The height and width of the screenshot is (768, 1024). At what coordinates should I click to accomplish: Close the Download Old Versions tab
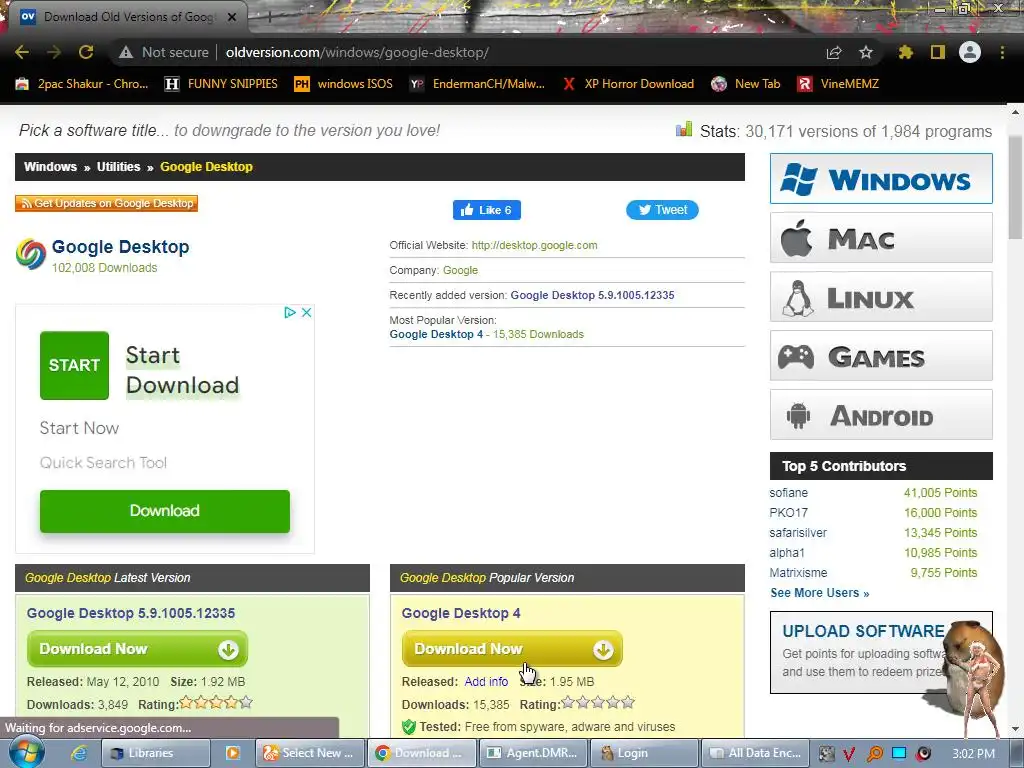232,17
